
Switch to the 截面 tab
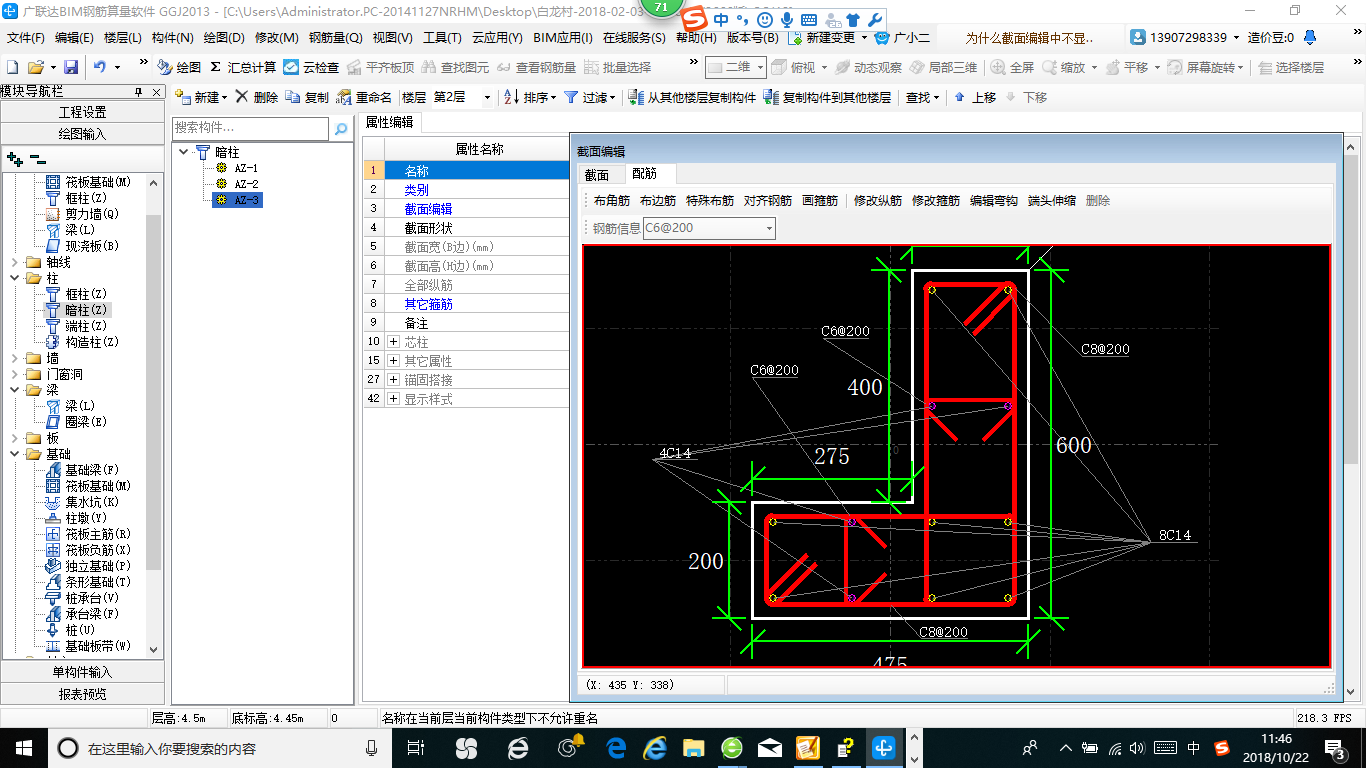pos(597,175)
